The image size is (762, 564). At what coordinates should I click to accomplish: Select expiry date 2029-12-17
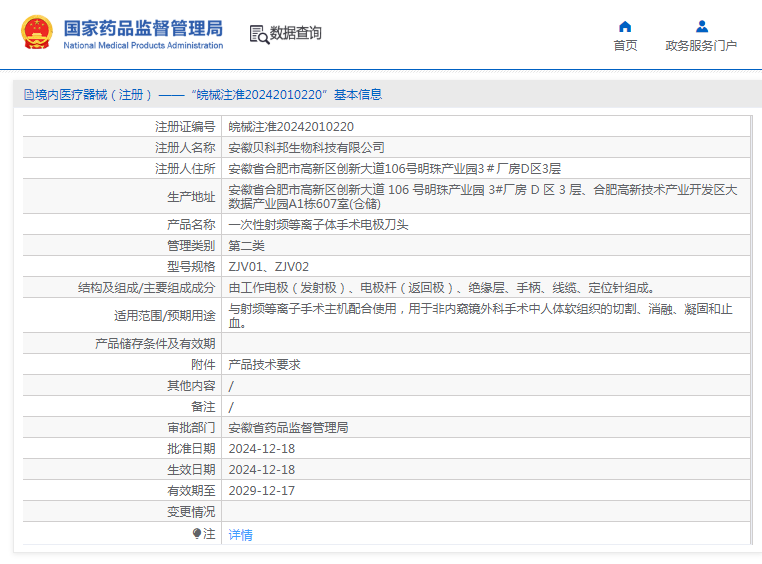261,491
